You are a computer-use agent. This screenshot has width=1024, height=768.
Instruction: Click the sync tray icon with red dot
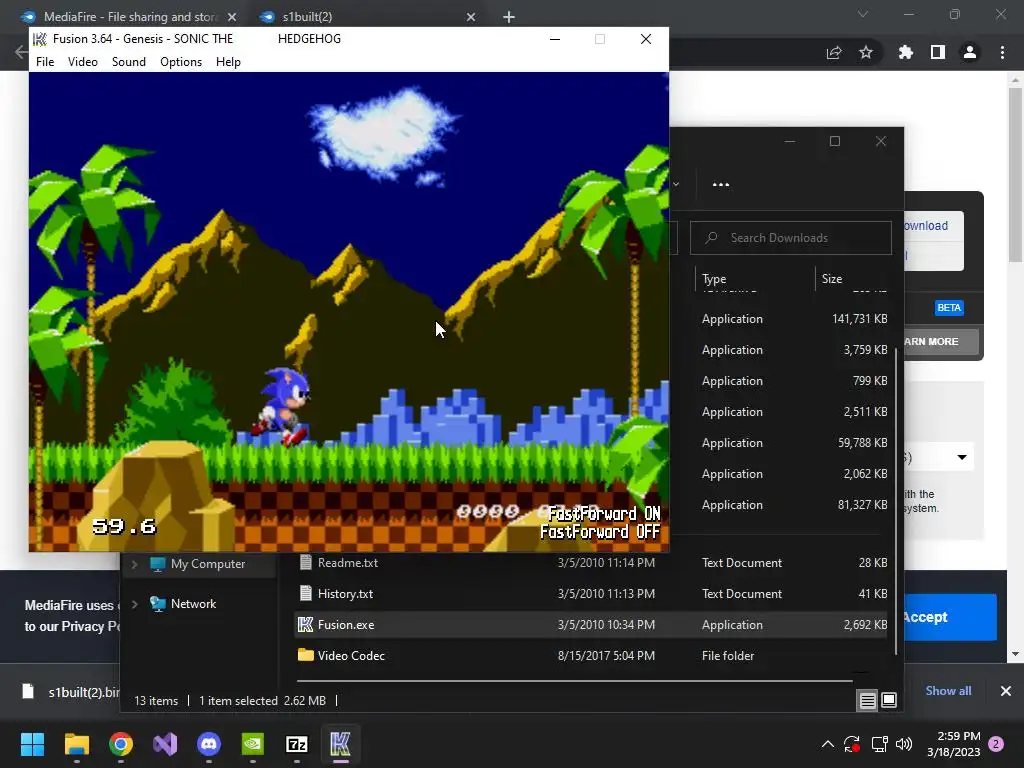(x=852, y=744)
